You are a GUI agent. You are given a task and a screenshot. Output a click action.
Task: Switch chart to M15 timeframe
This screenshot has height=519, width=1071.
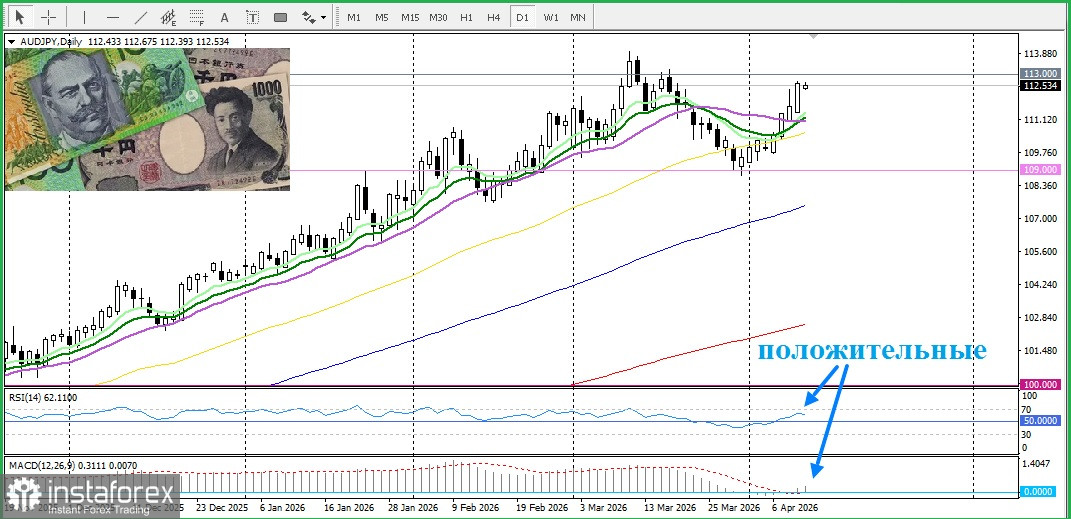click(x=410, y=17)
